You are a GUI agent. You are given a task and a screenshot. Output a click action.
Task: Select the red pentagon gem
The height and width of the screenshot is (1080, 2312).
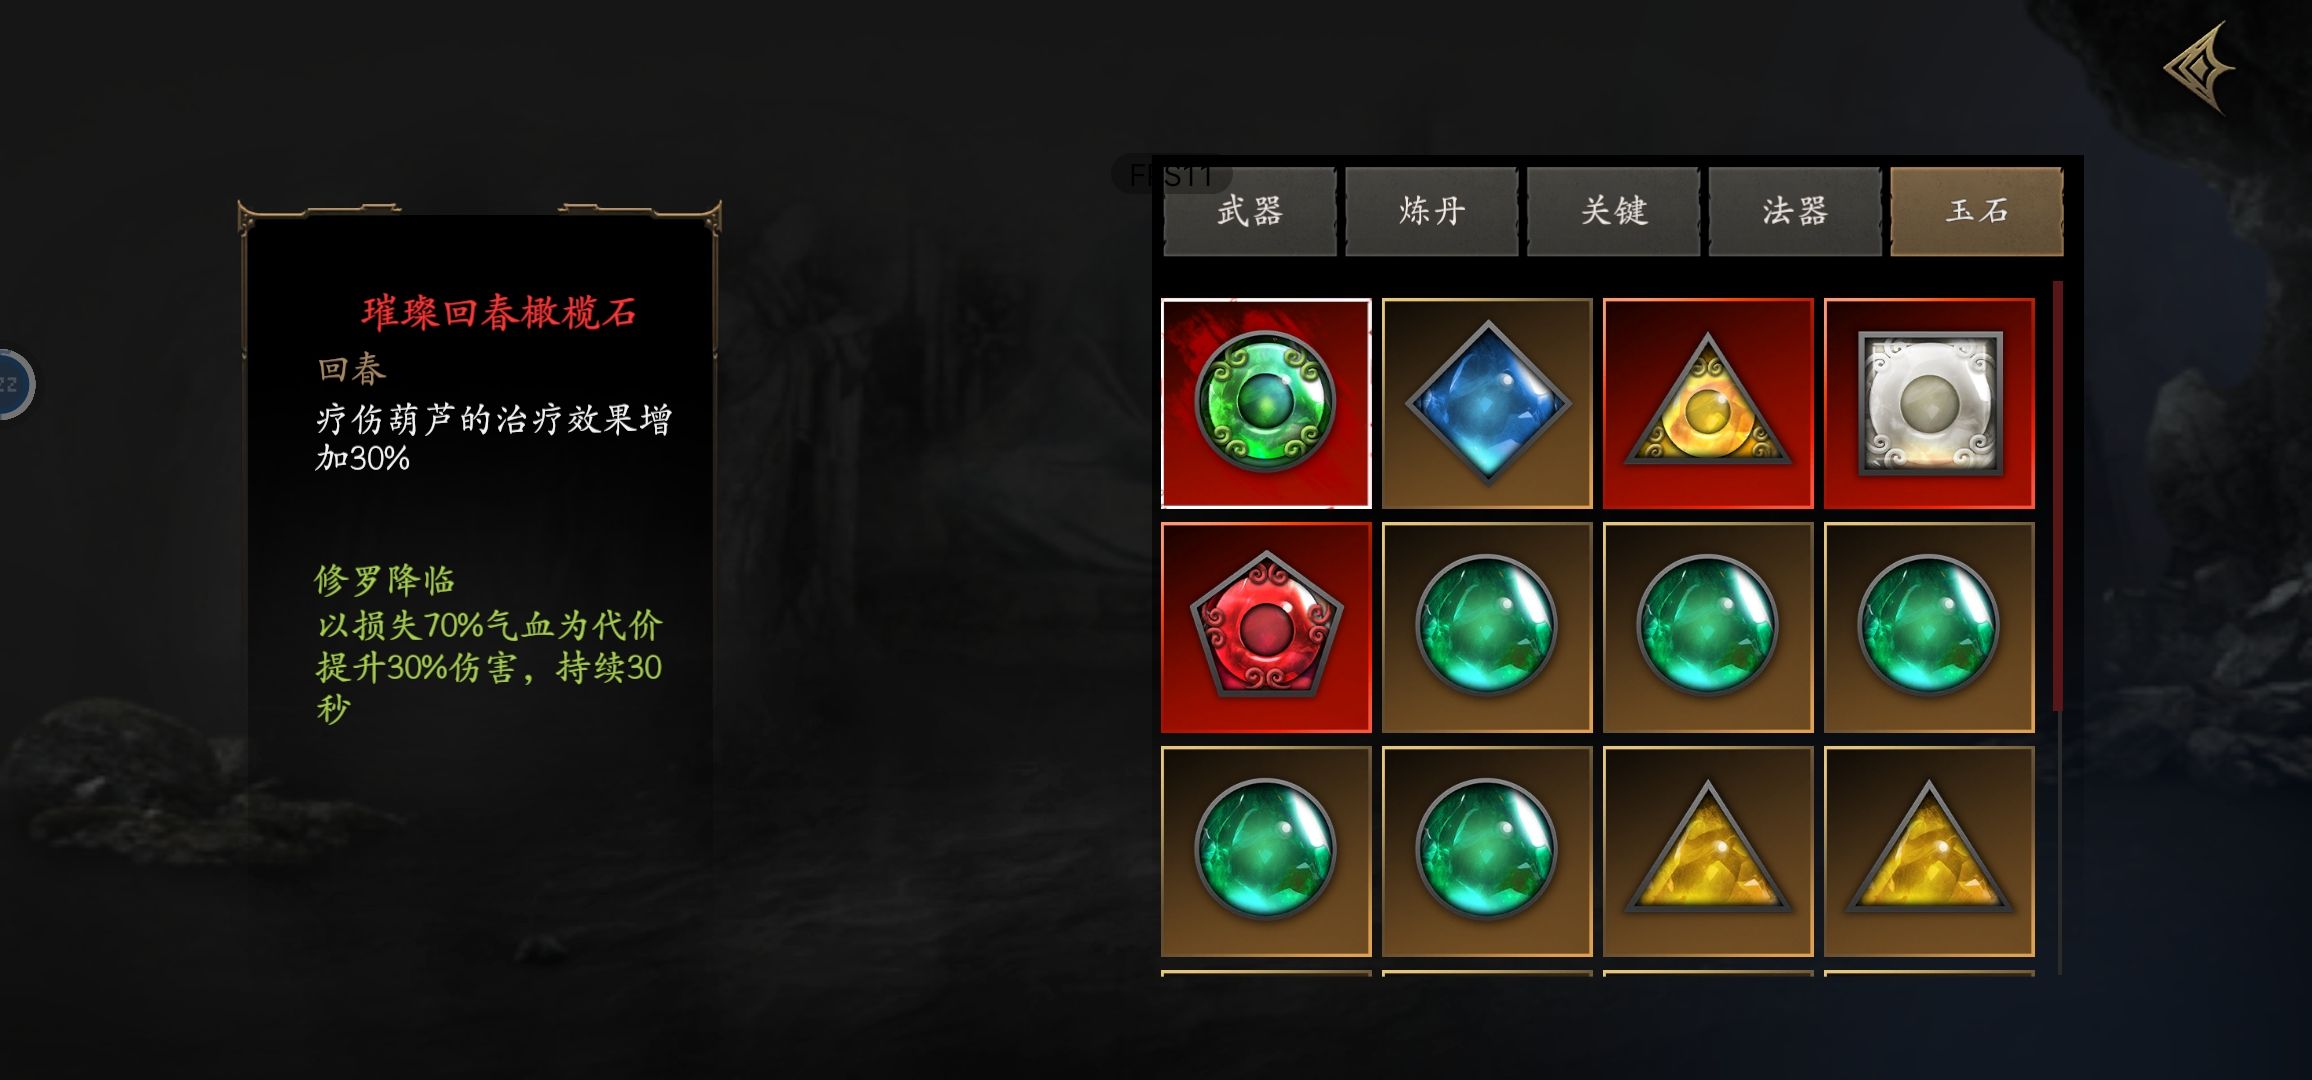[x=1266, y=627]
